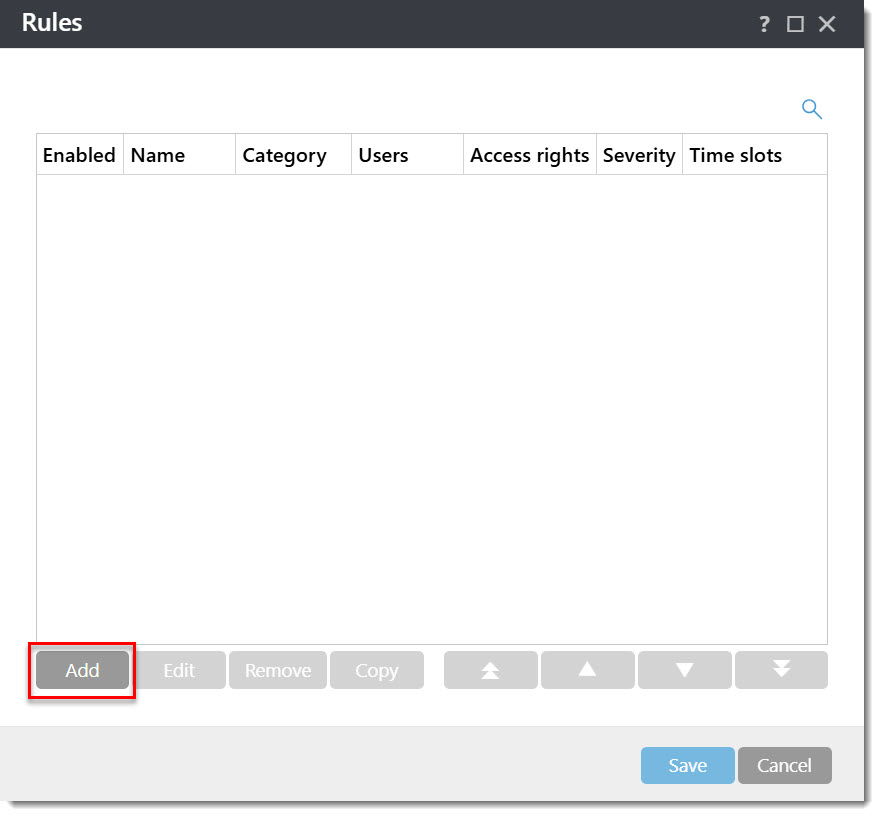Sort by the Severity column header

[639, 155]
